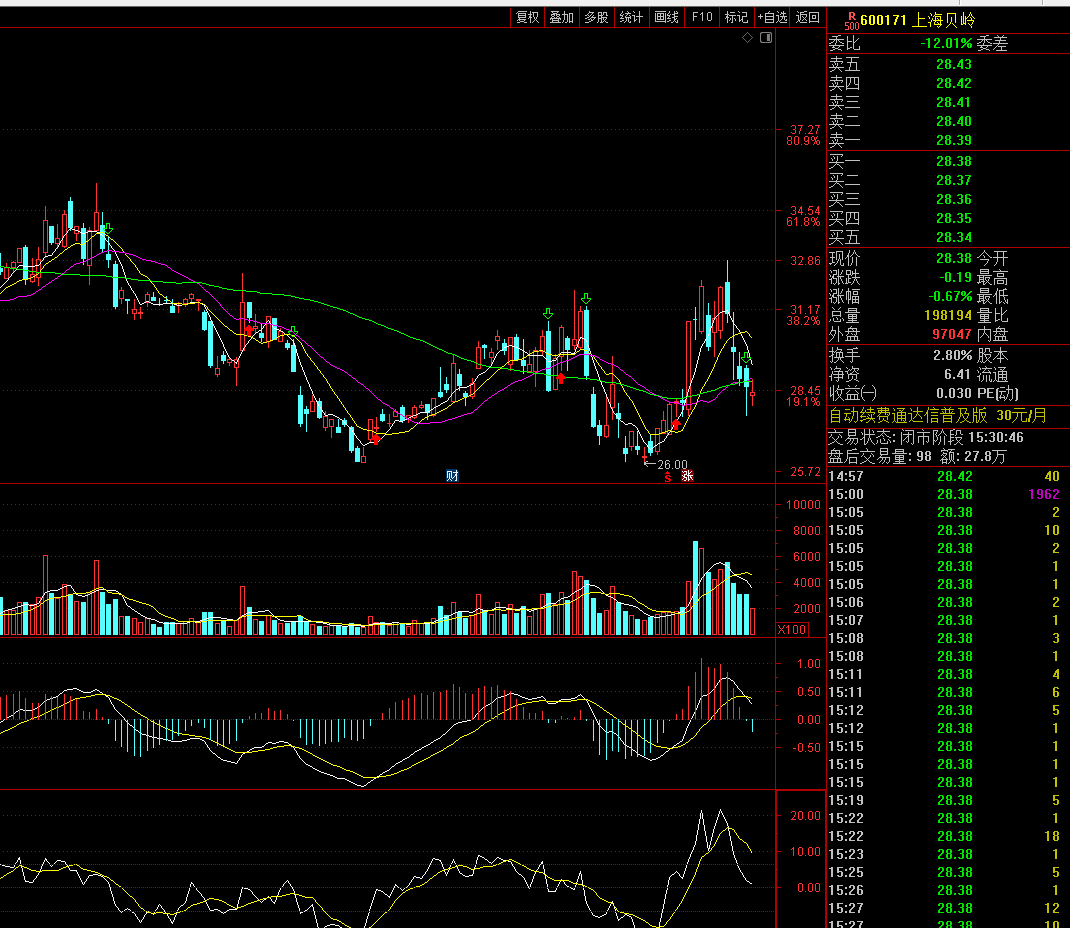Click the 25.72 price axis label

805,472
